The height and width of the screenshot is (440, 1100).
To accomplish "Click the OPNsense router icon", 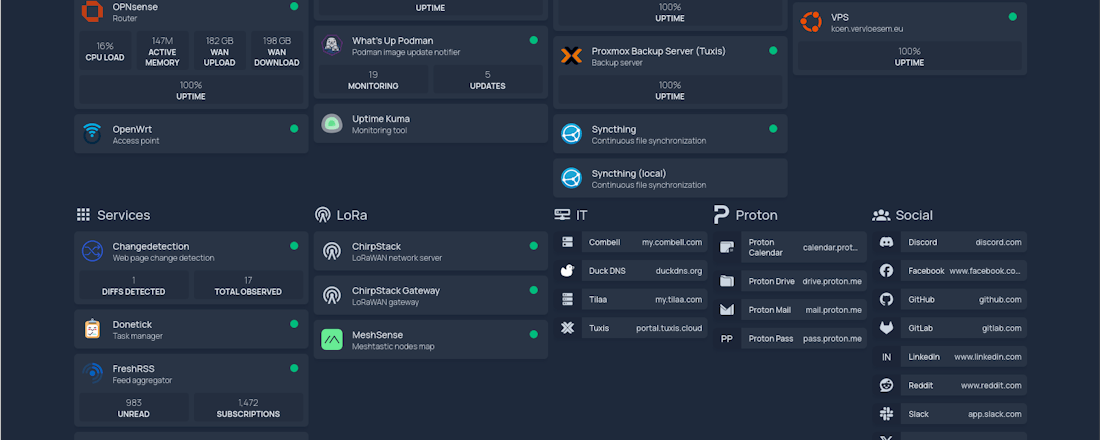I will 92,11.
